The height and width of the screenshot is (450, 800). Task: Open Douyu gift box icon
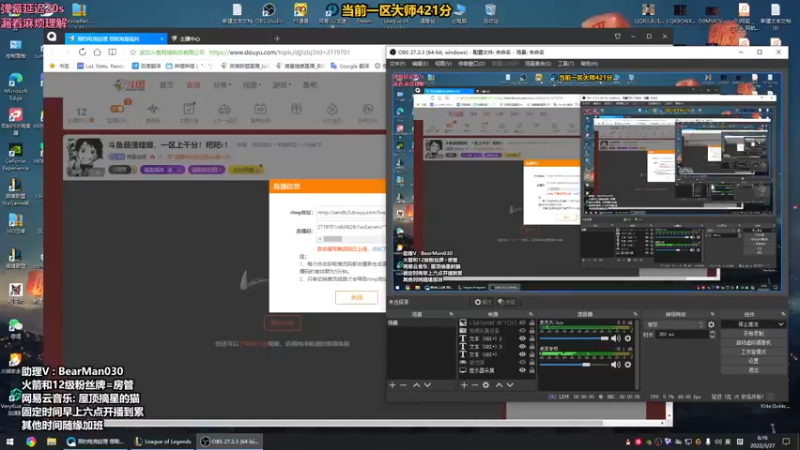point(296,109)
